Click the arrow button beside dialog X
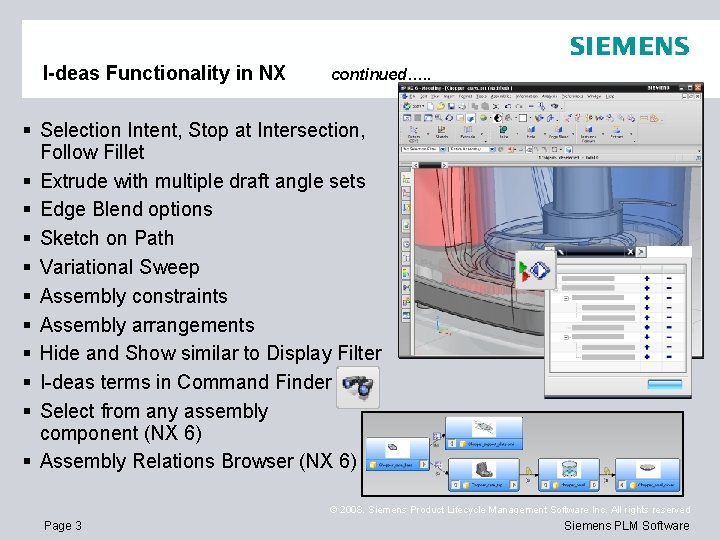 click(641, 252)
